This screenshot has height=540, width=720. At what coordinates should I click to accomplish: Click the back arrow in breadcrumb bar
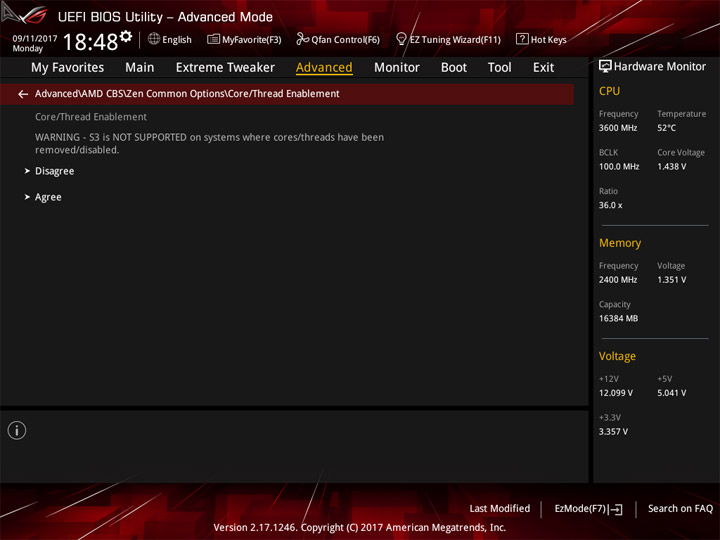23,94
